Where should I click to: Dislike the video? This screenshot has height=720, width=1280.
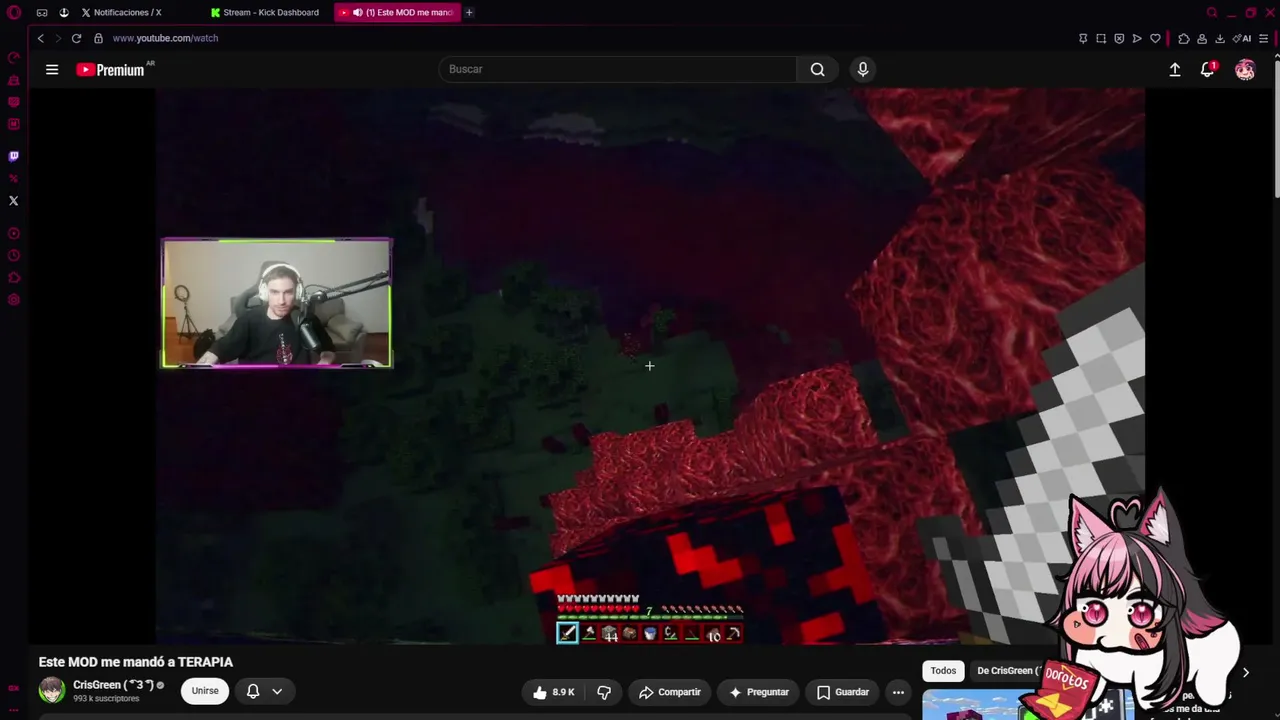tap(604, 692)
